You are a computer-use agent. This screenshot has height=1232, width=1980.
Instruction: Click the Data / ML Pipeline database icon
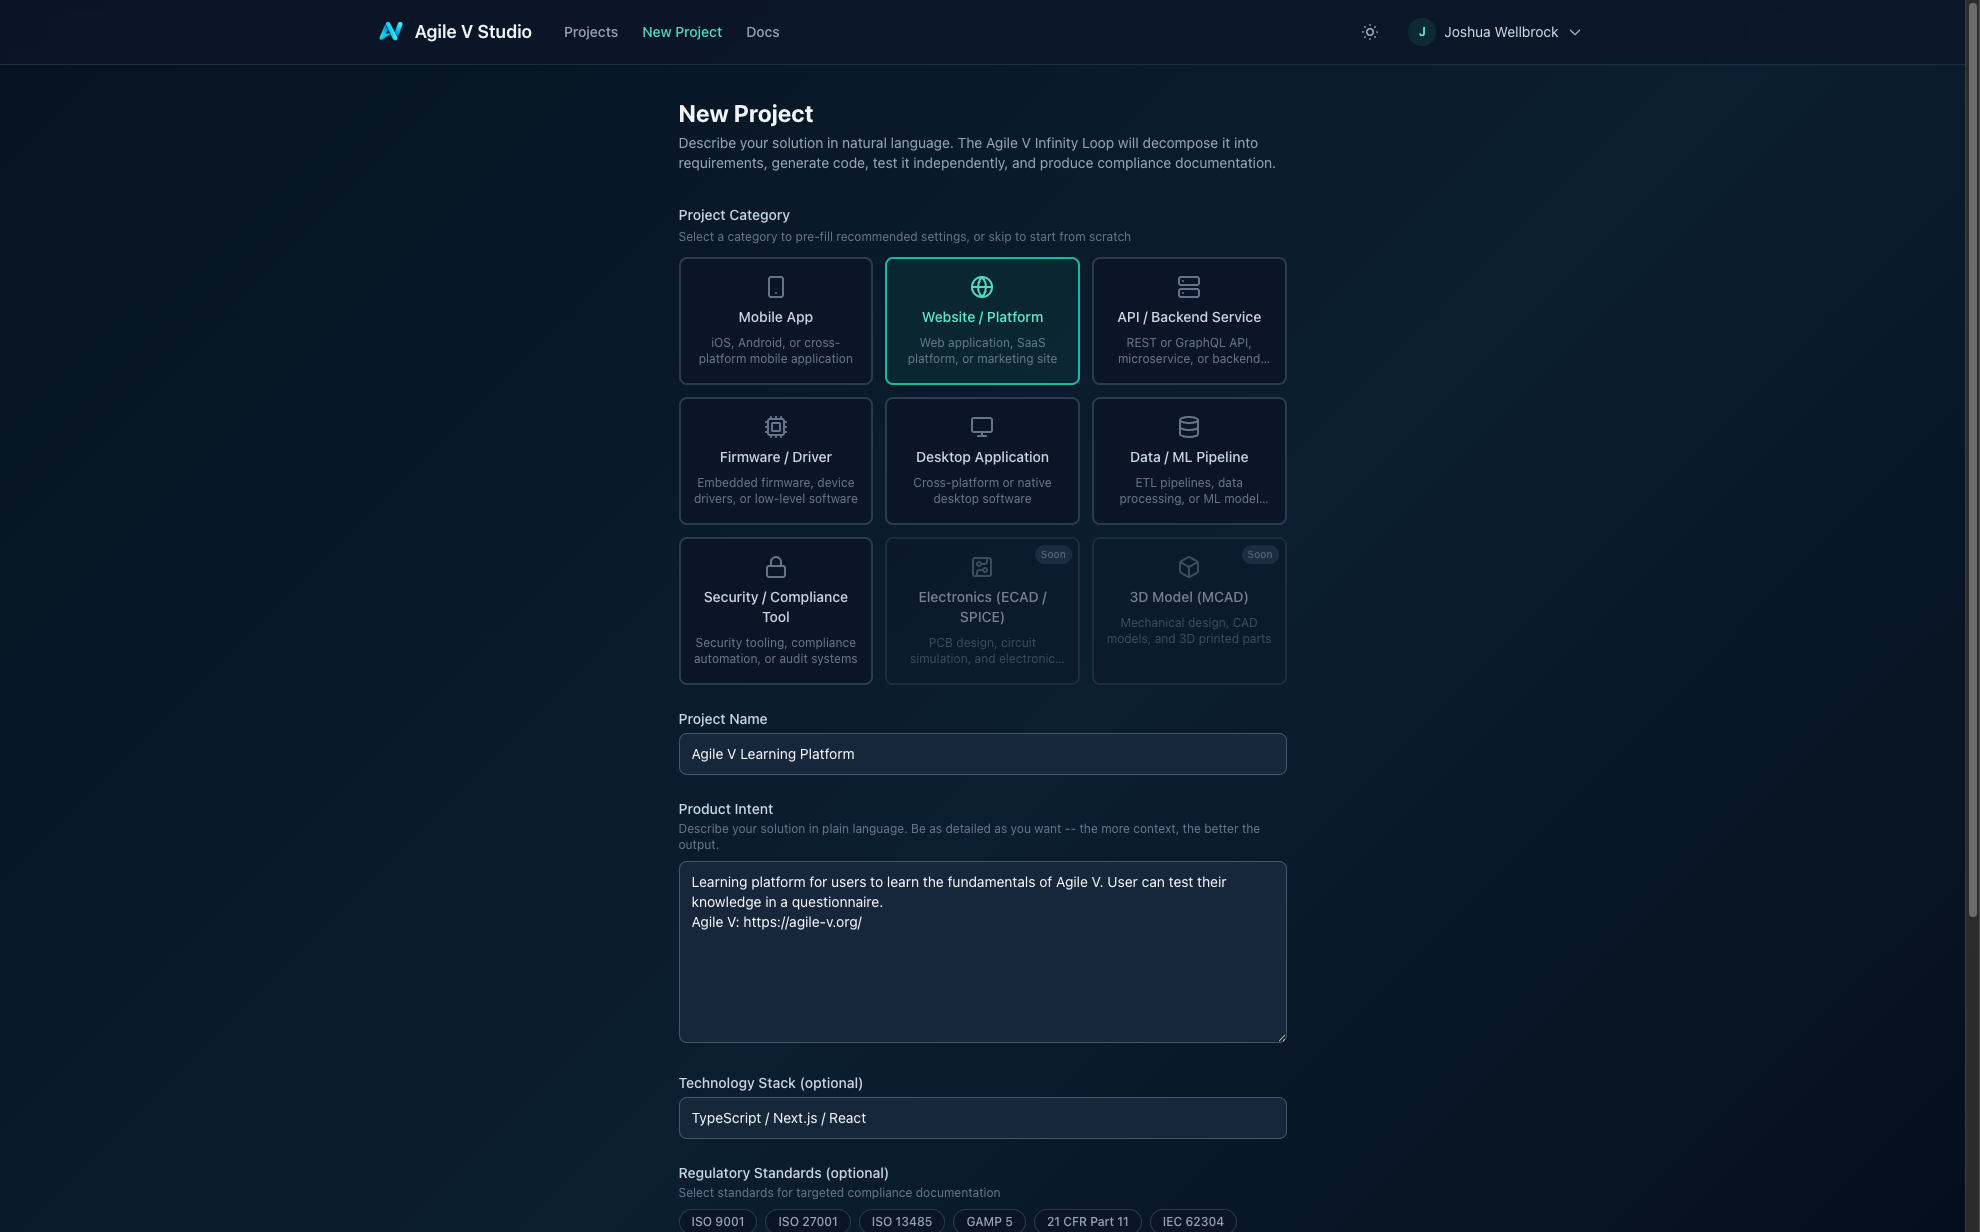tap(1188, 427)
